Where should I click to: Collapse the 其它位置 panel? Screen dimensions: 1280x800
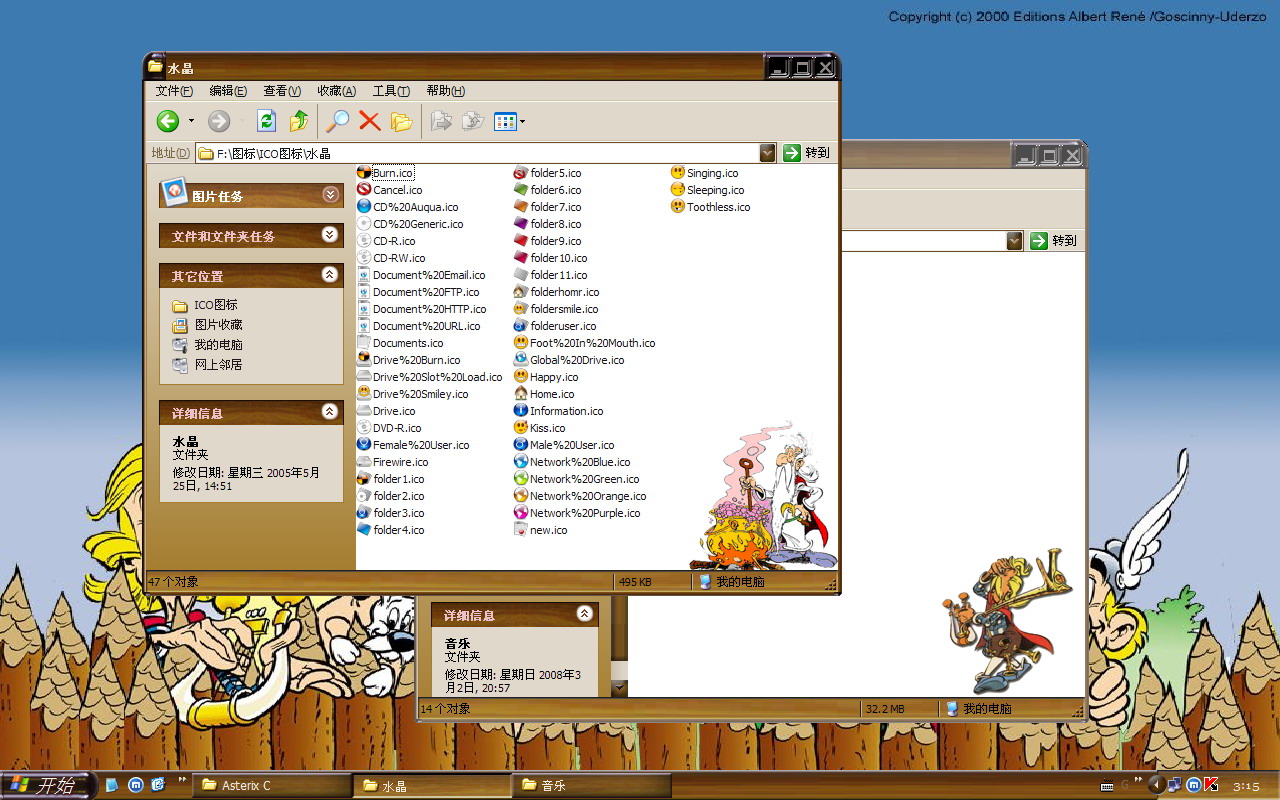click(x=330, y=274)
